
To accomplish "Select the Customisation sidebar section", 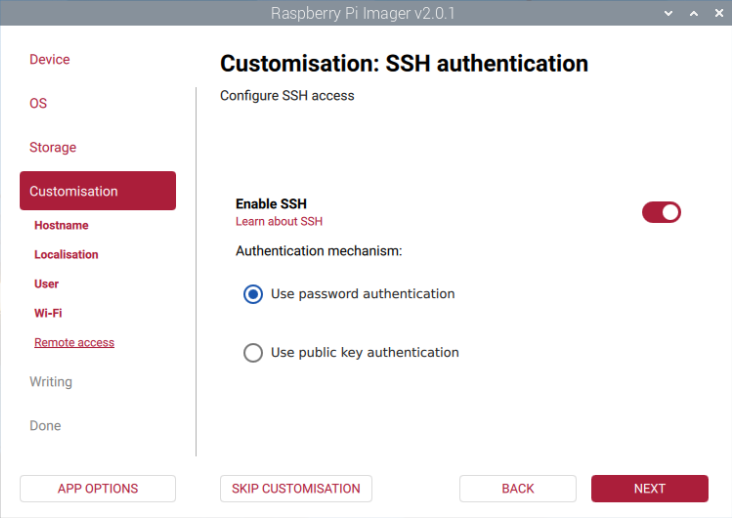I will (97, 191).
